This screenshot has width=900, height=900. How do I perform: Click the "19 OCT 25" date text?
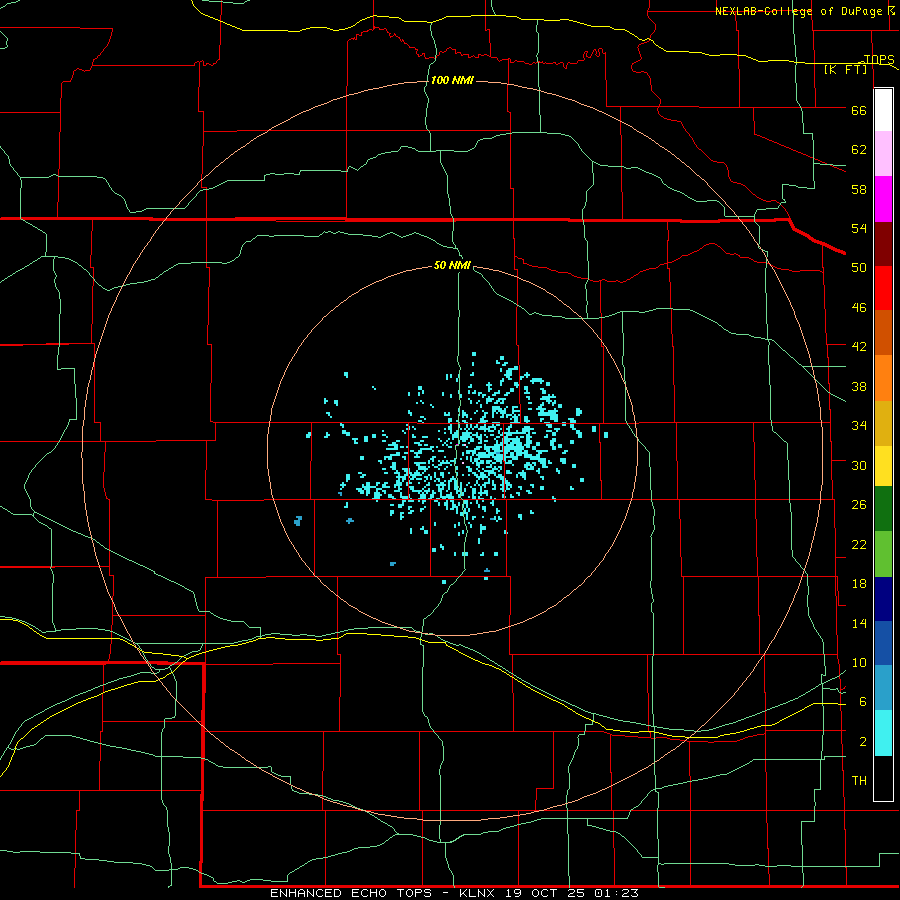(x=545, y=893)
